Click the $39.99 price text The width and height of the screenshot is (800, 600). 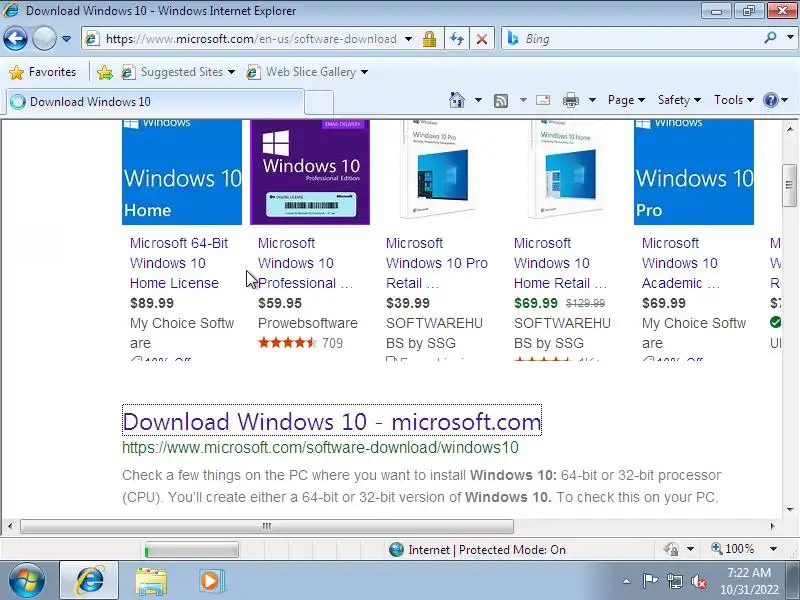[x=408, y=303]
